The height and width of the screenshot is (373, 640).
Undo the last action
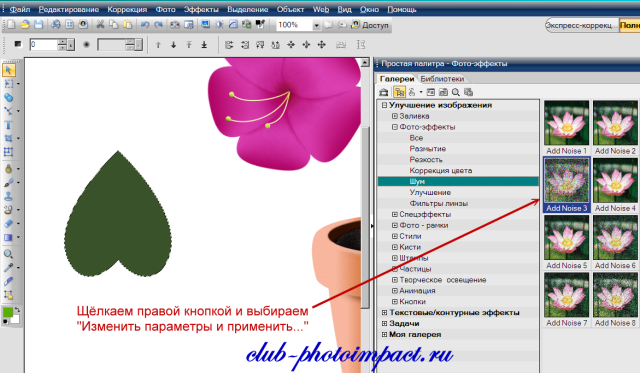click(x=144, y=25)
